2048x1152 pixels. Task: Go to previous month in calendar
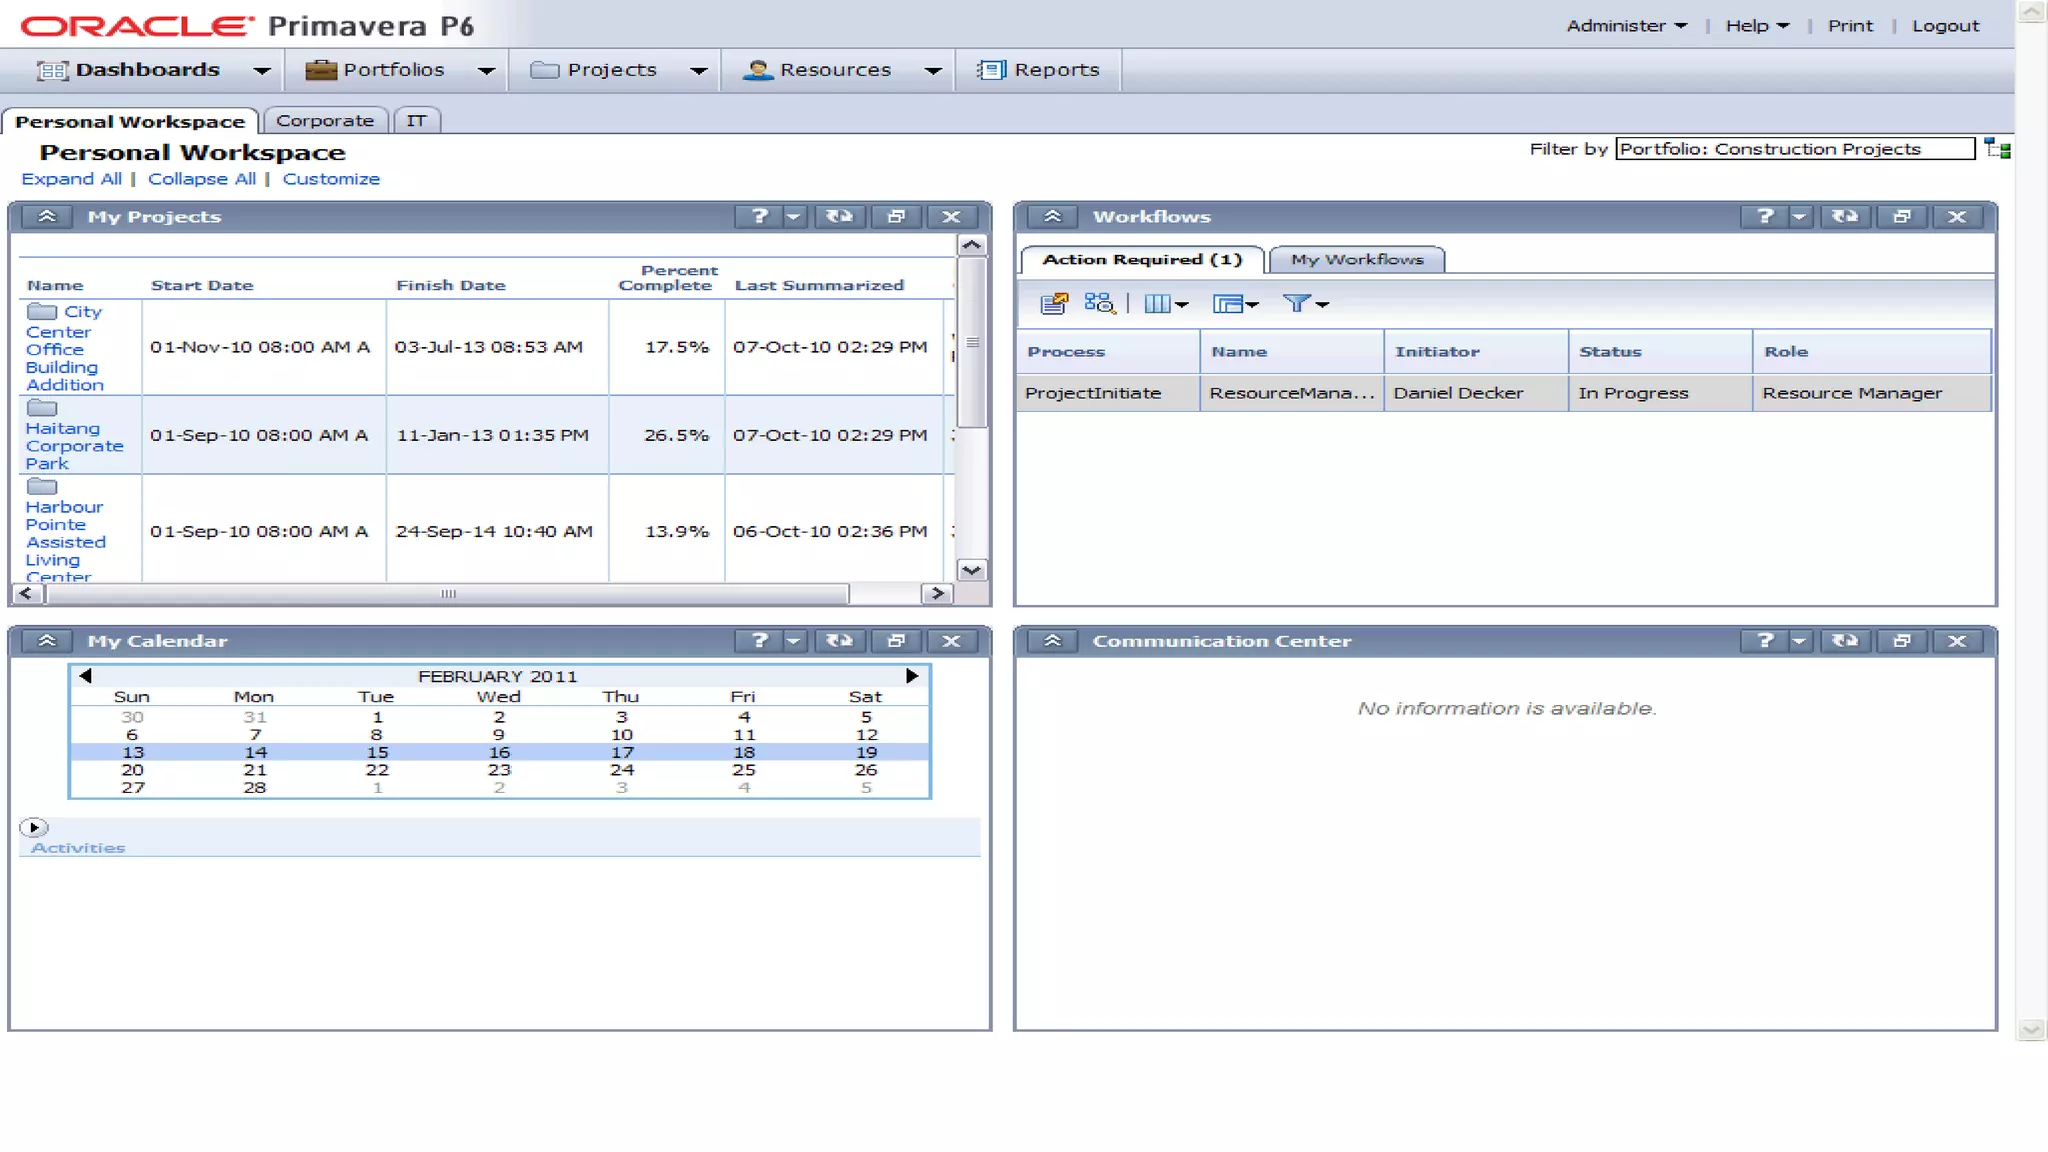pyautogui.click(x=85, y=676)
